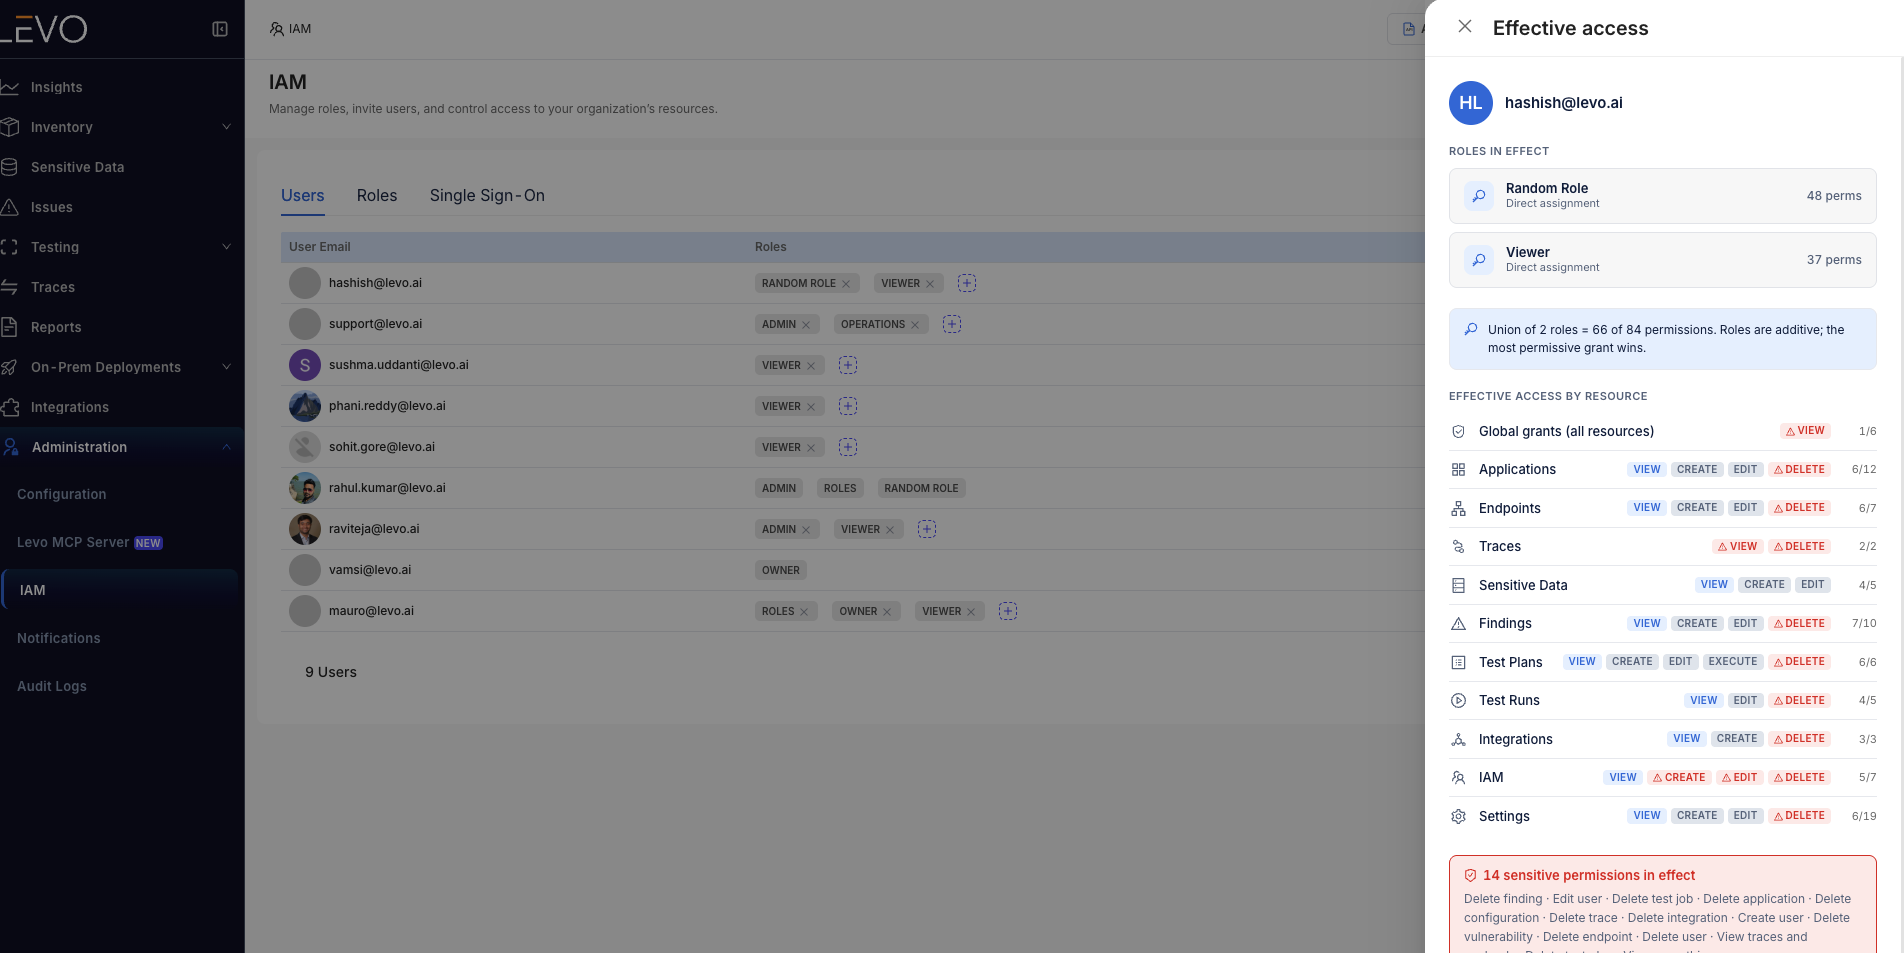Remove ADMIN role from support@levo.ai
1904x953 pixels.
click(x=806, y=325)
